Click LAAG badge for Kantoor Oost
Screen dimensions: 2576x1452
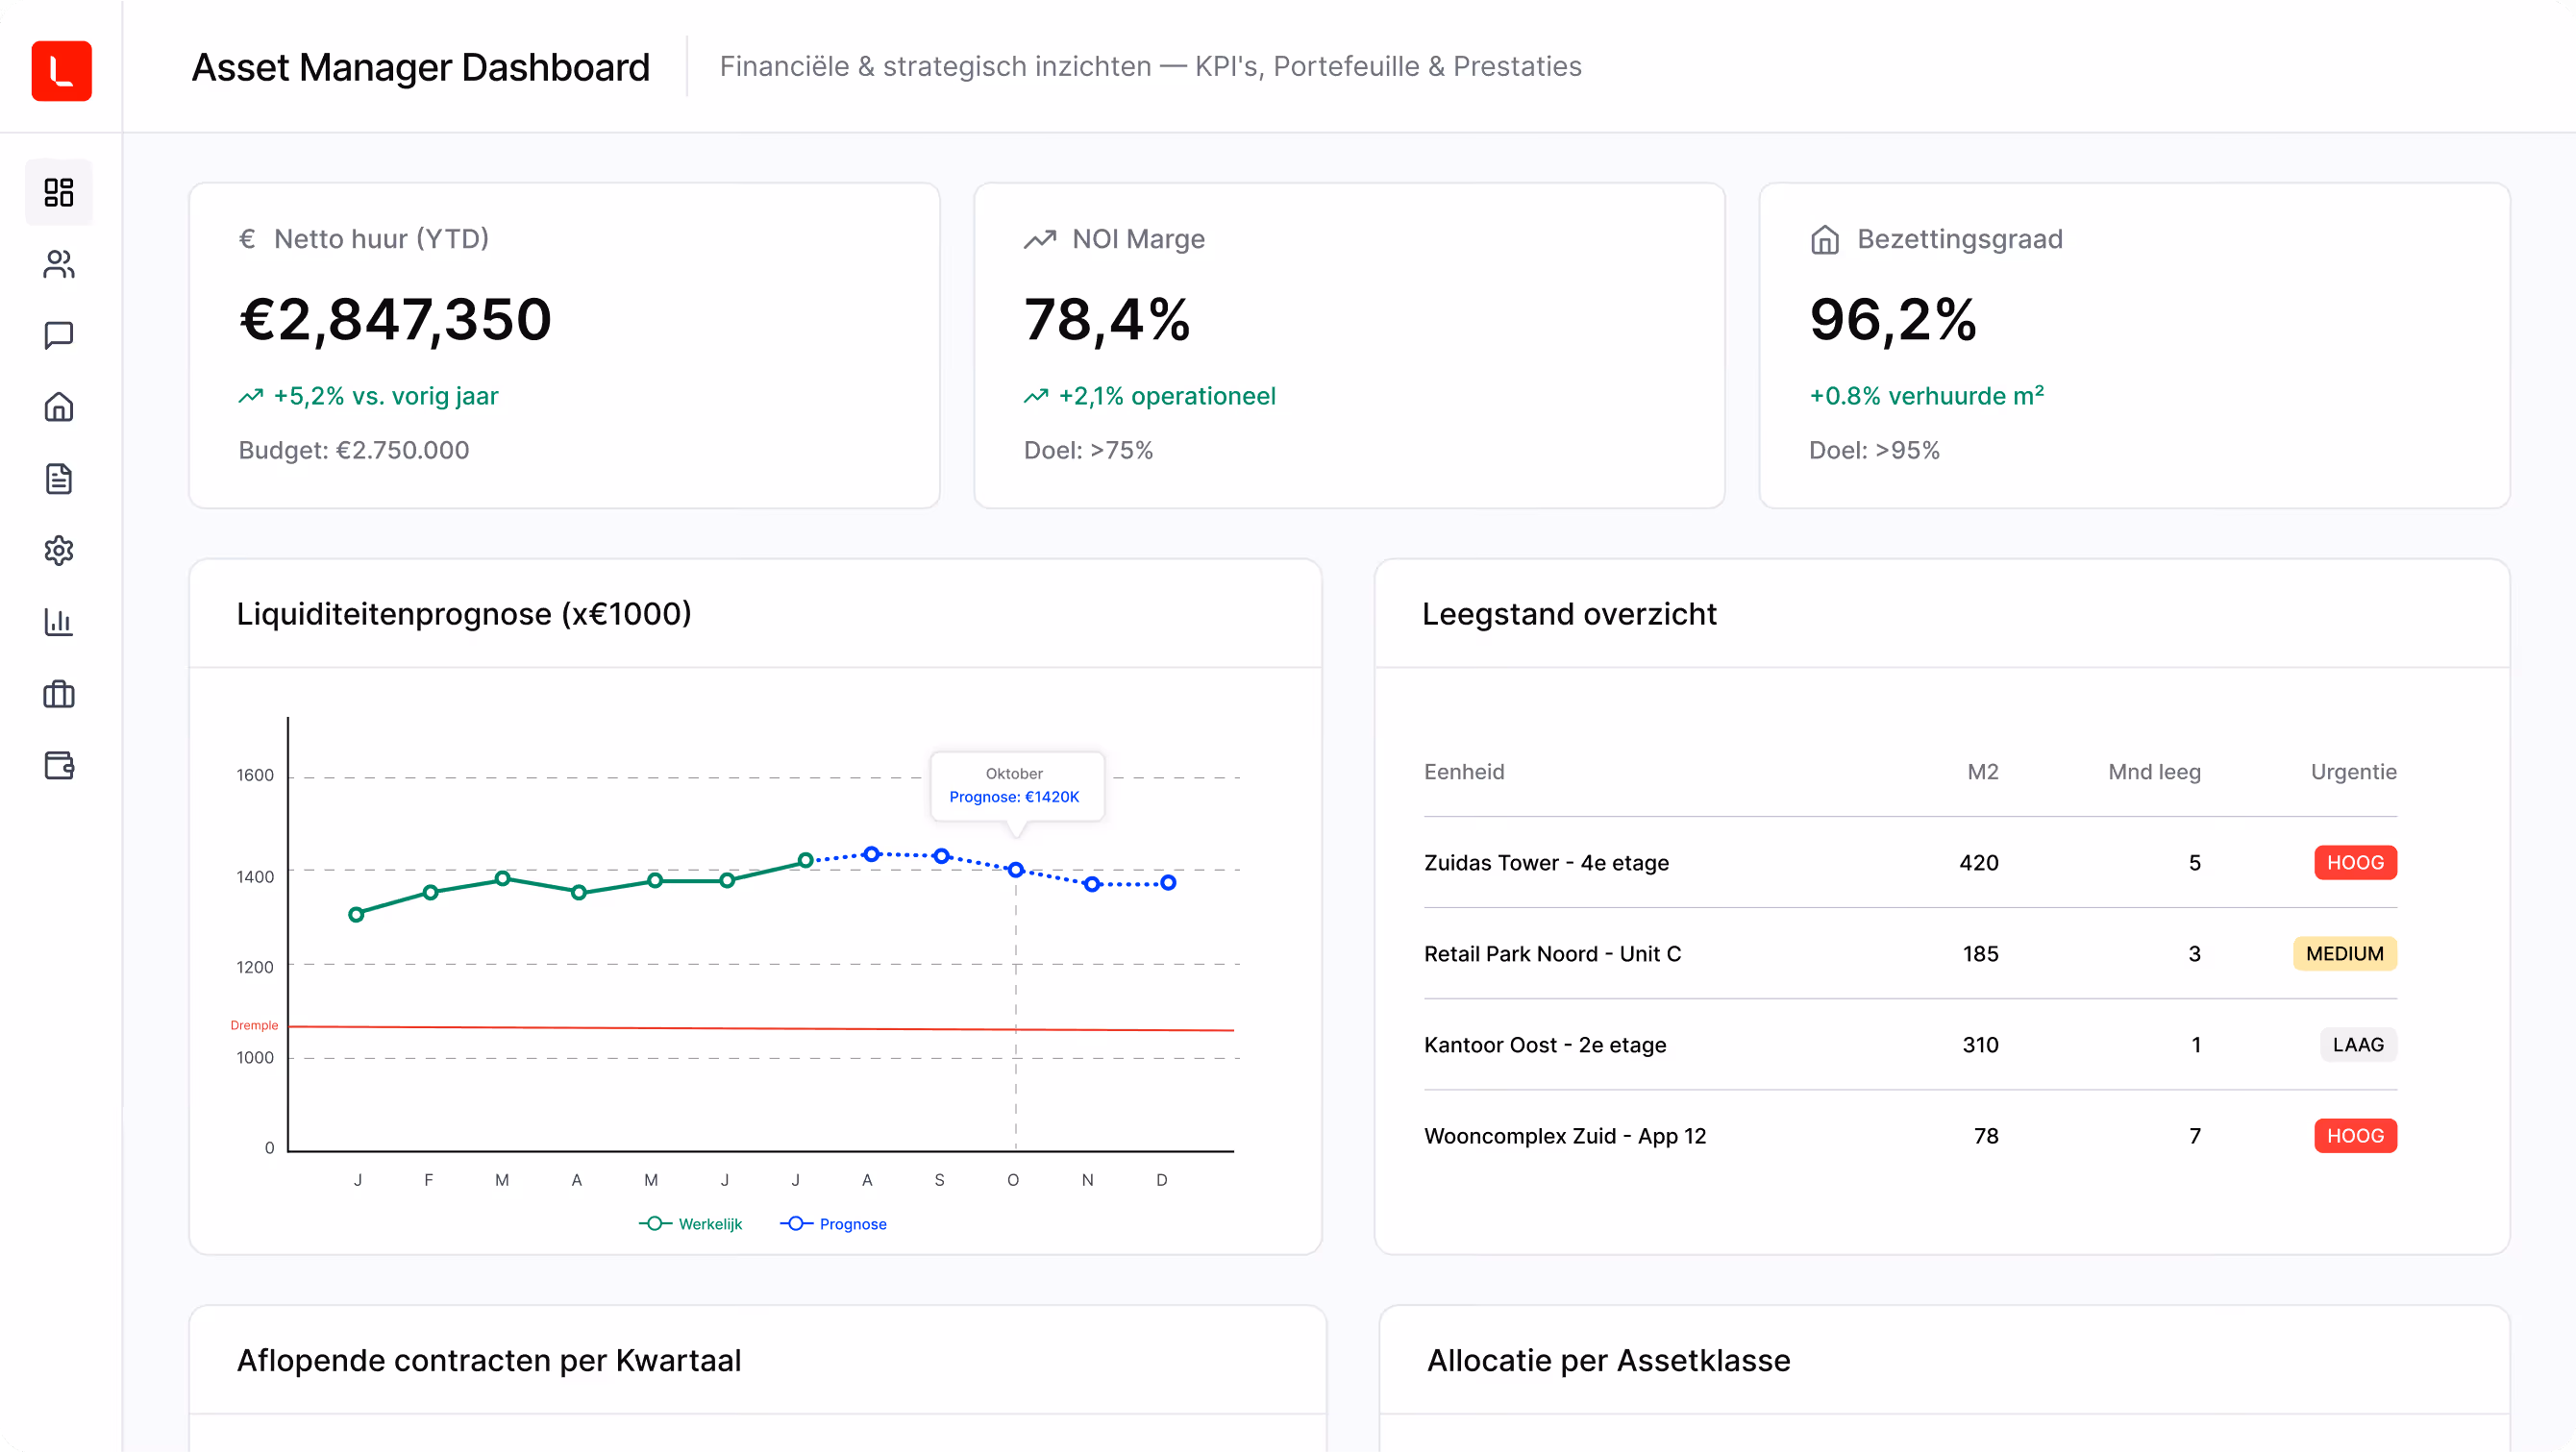[2358, 1045]
